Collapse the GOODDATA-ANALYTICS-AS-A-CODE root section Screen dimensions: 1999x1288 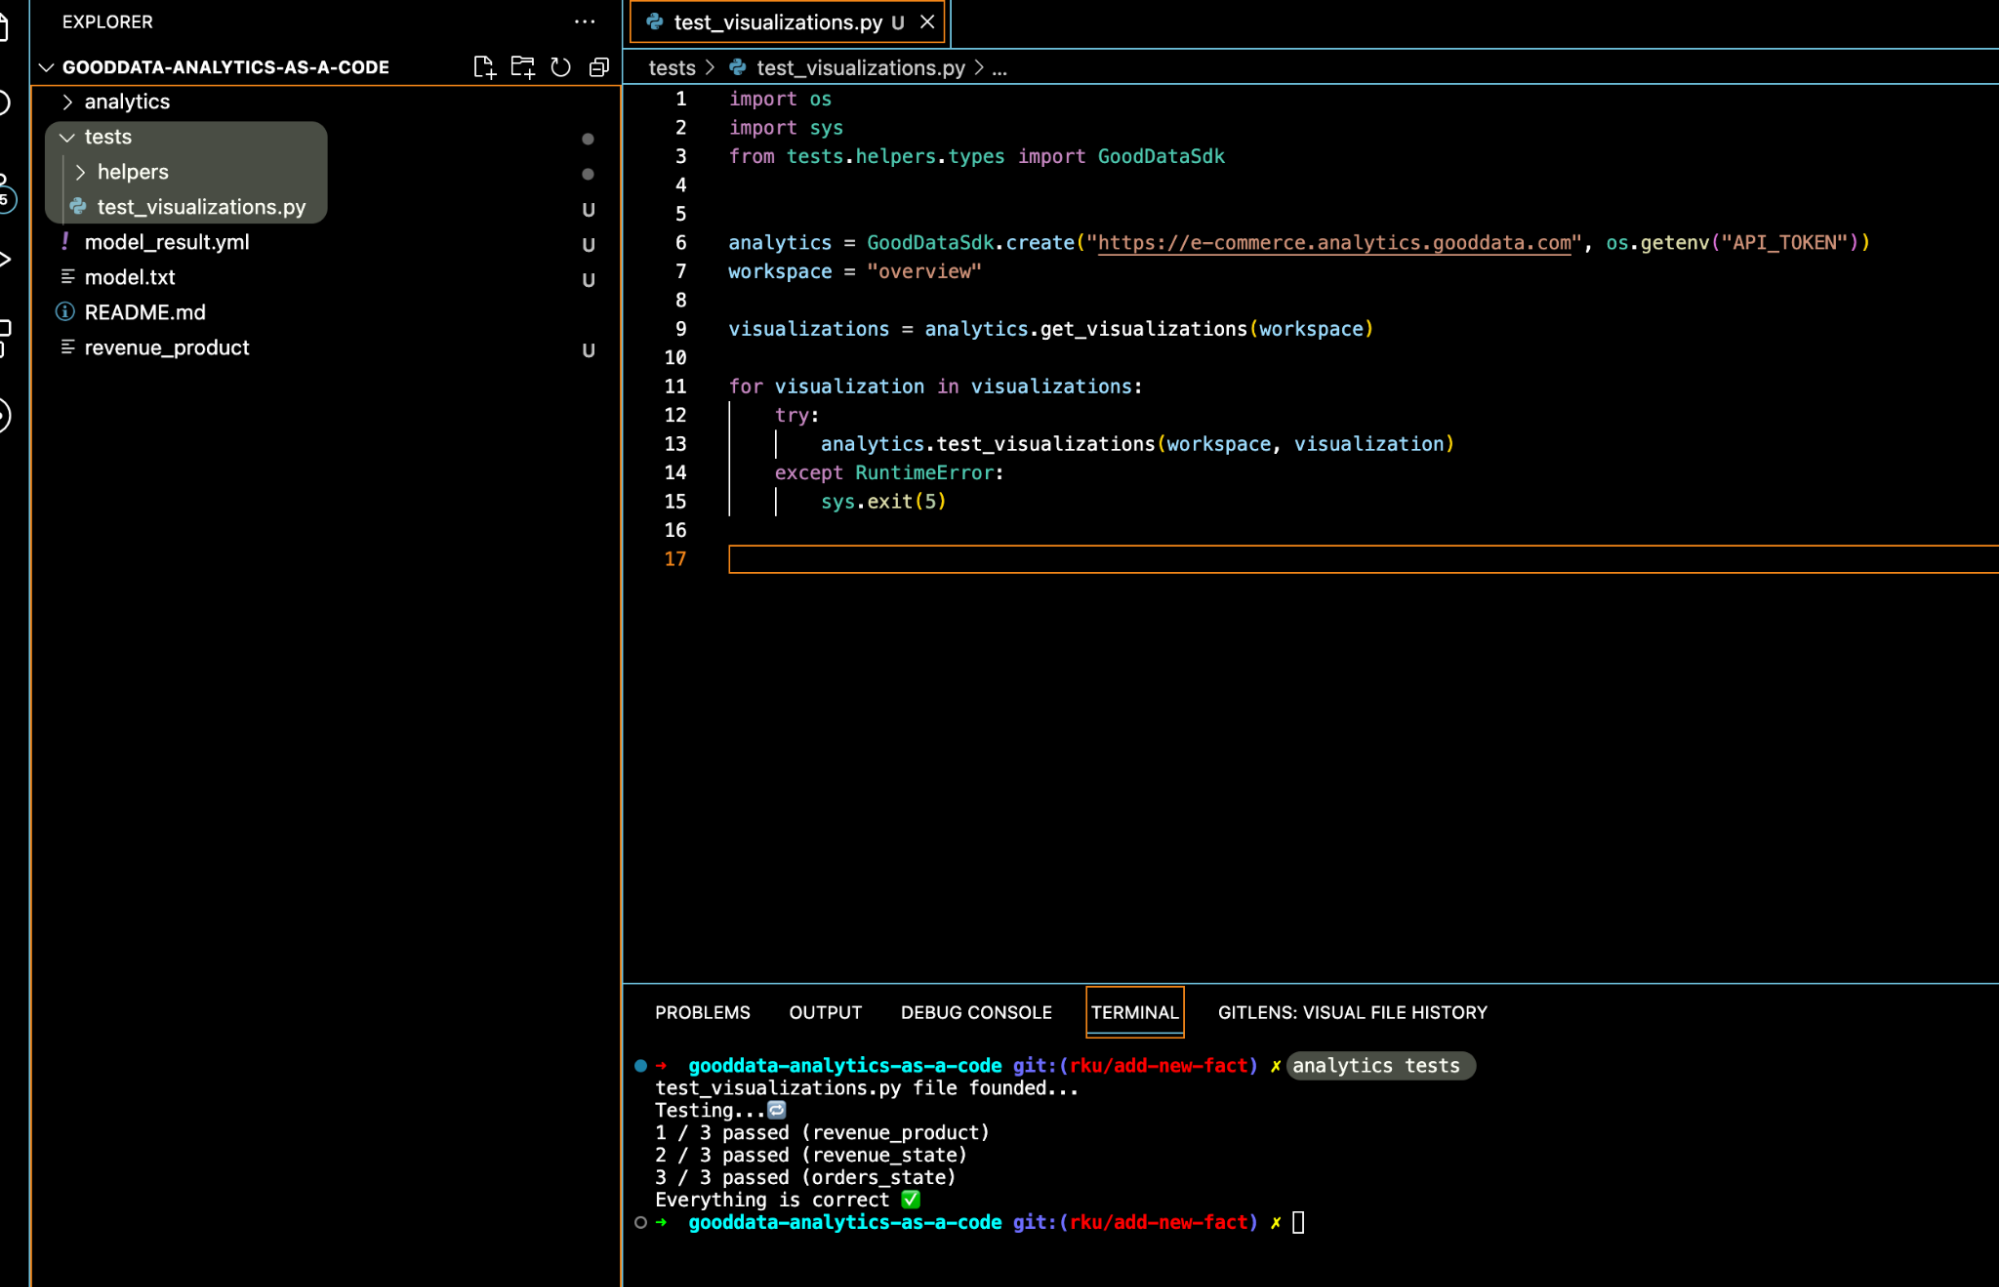pos(46,67)
